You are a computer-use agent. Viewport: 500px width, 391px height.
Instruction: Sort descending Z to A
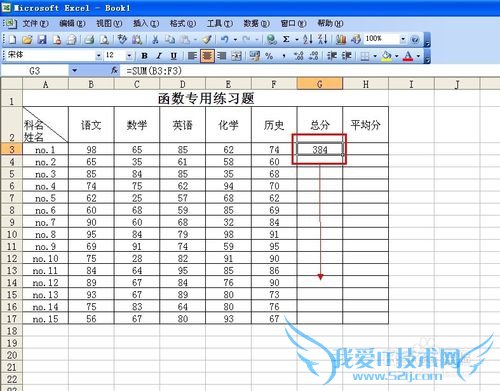tap(322, 40)
